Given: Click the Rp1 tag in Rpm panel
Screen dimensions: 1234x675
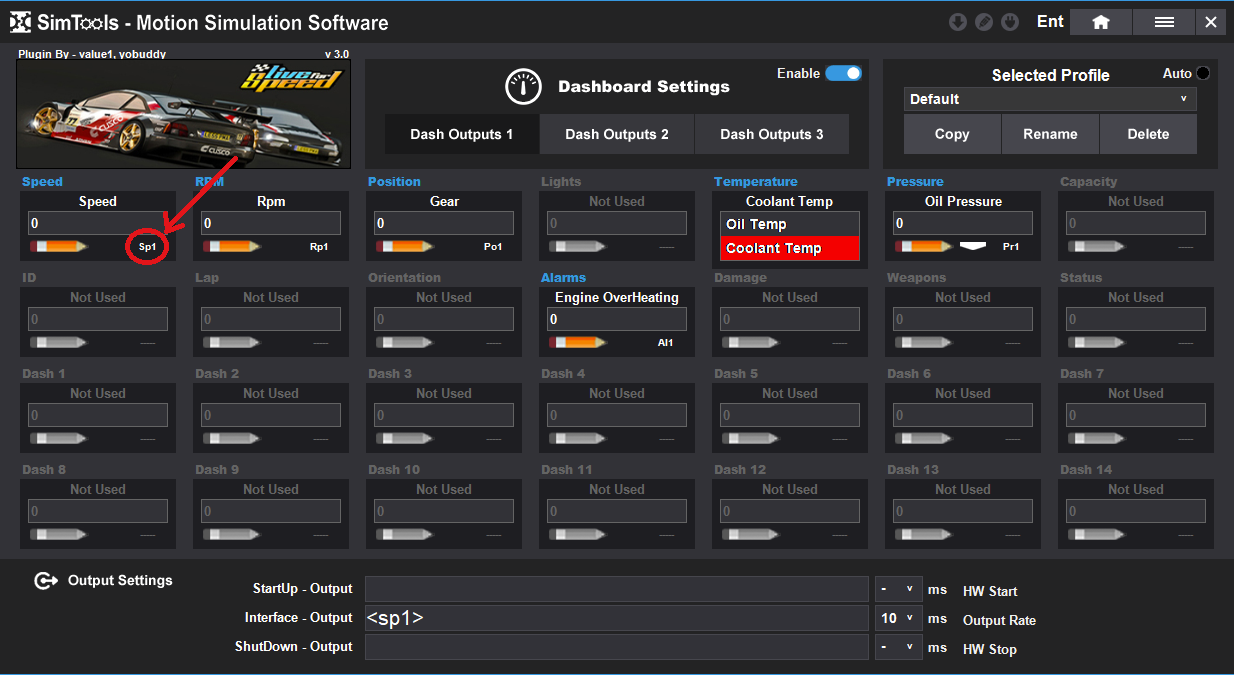Looking at the screenshot, I should 319,246.
